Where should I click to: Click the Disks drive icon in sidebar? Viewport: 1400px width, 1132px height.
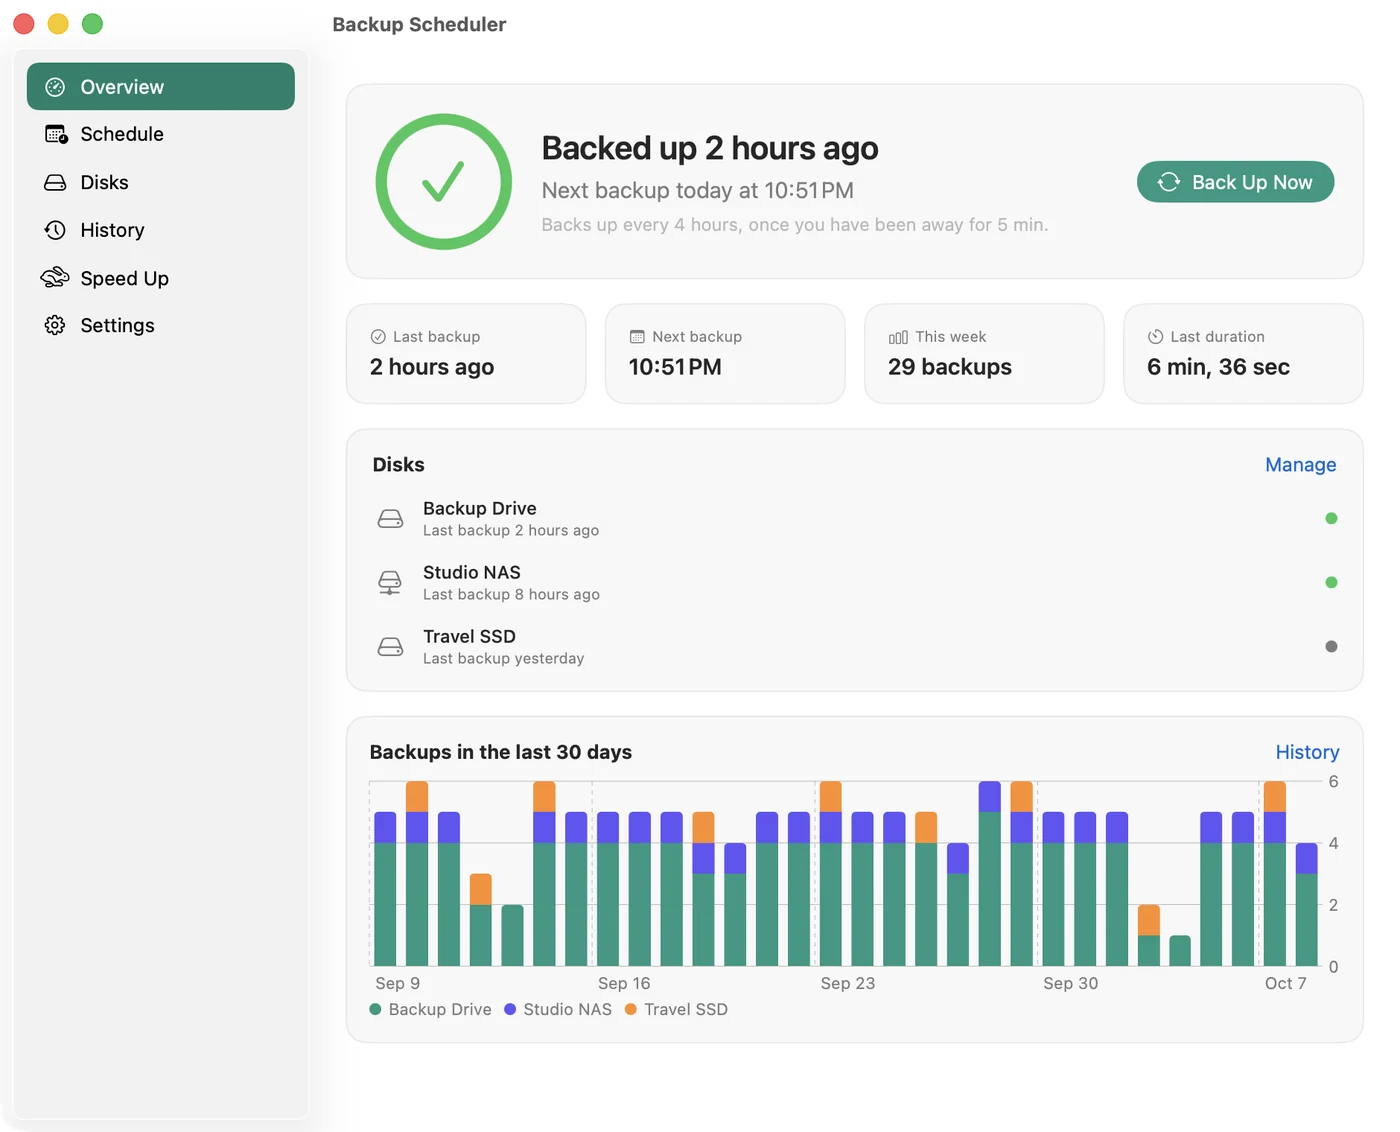coord(55,182)
